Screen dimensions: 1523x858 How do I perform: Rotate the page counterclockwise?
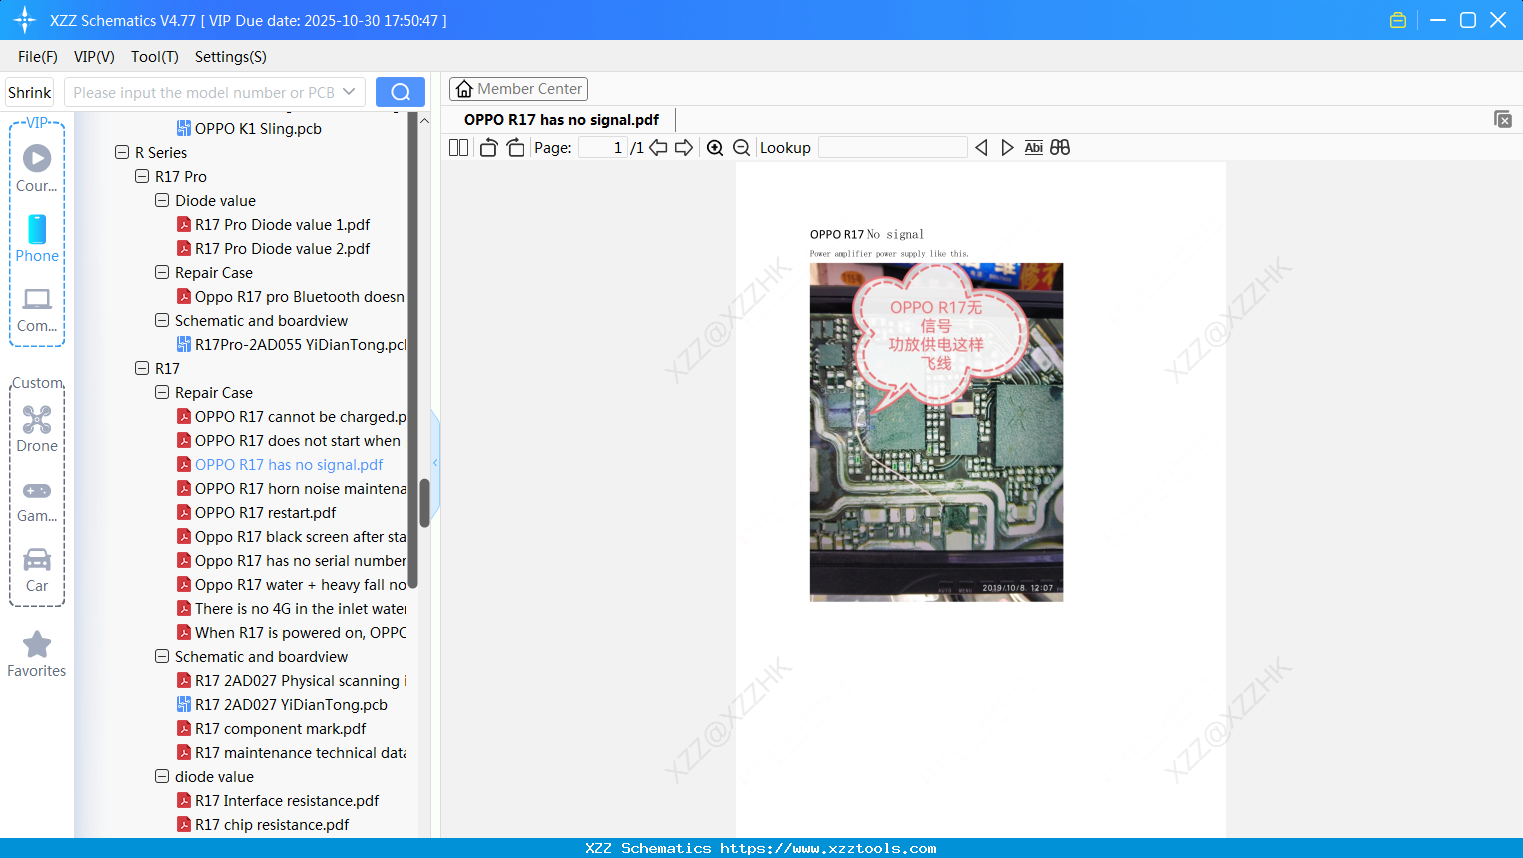point(487,147)
